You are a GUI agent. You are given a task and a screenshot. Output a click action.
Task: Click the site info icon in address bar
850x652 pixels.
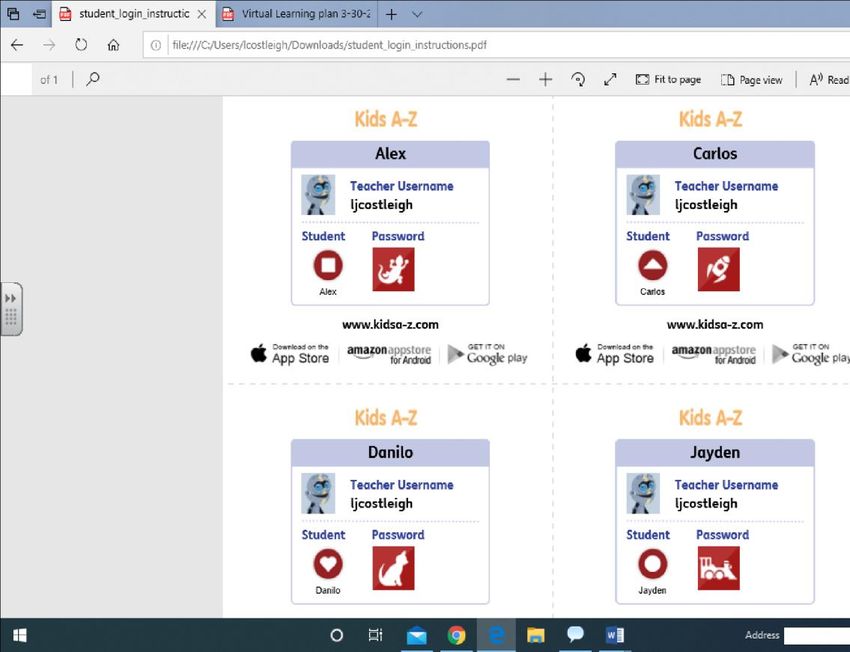tap(156, 45)
